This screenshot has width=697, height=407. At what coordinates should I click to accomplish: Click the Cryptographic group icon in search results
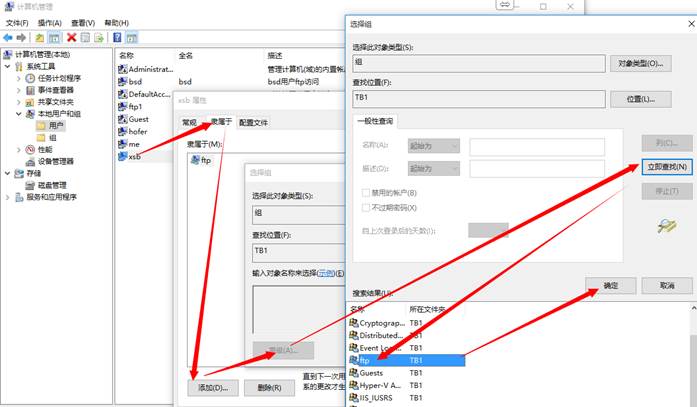click(354, 323)
